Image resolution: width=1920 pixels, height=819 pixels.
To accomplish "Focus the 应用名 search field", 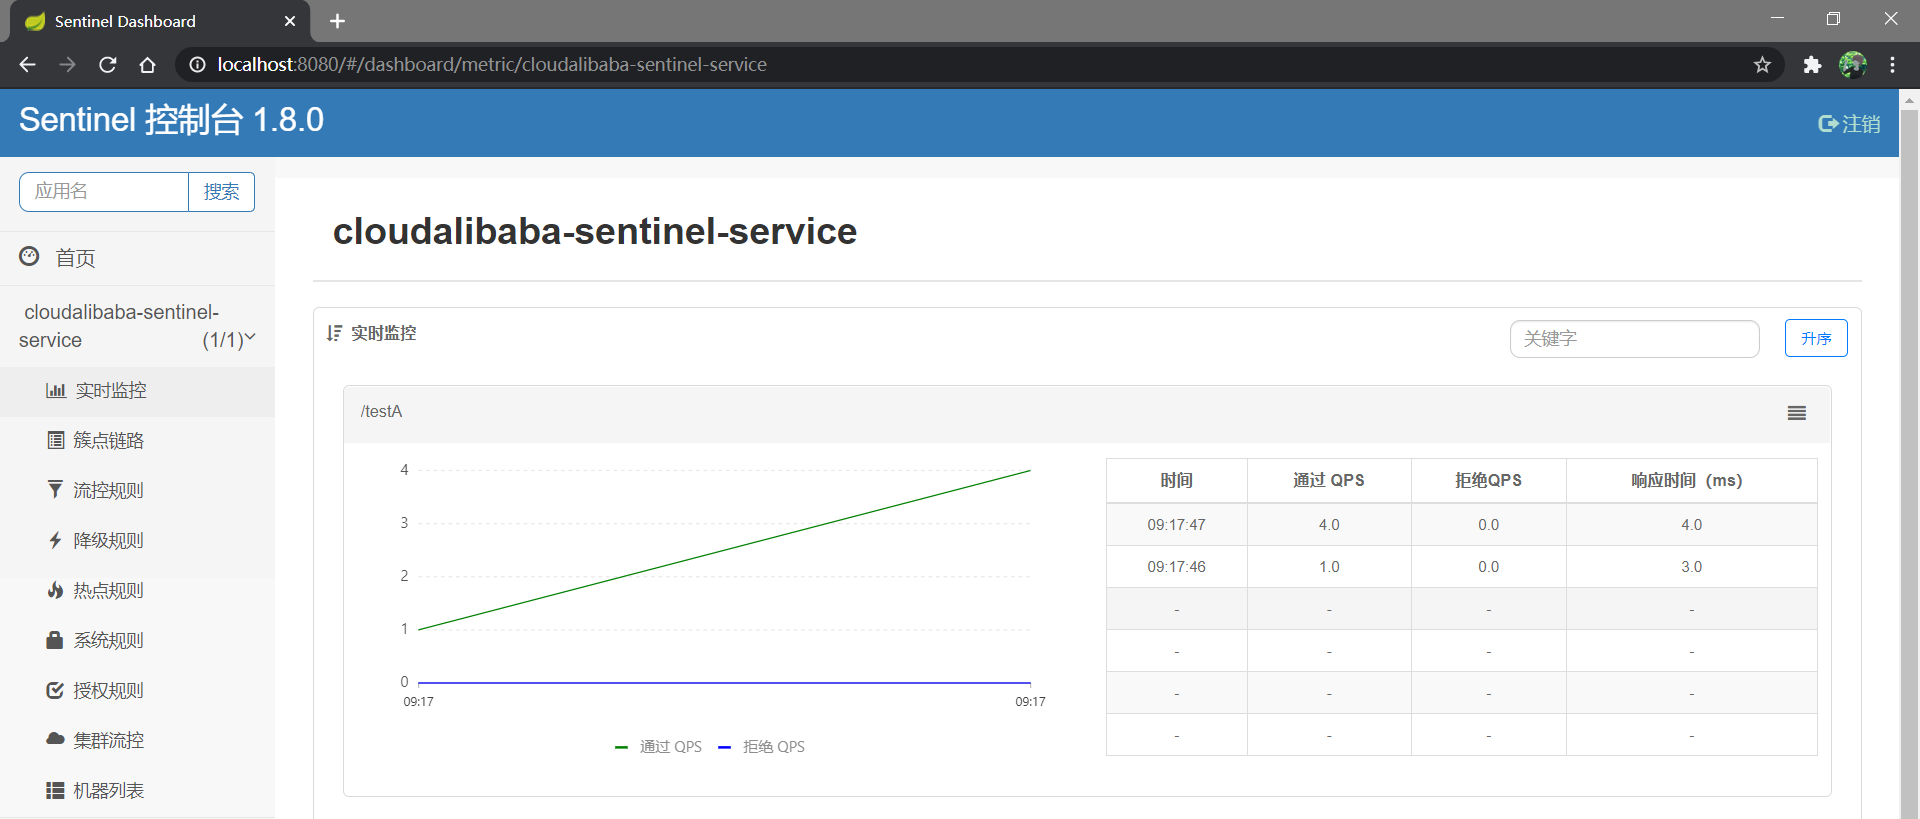I will click(104, 192).
